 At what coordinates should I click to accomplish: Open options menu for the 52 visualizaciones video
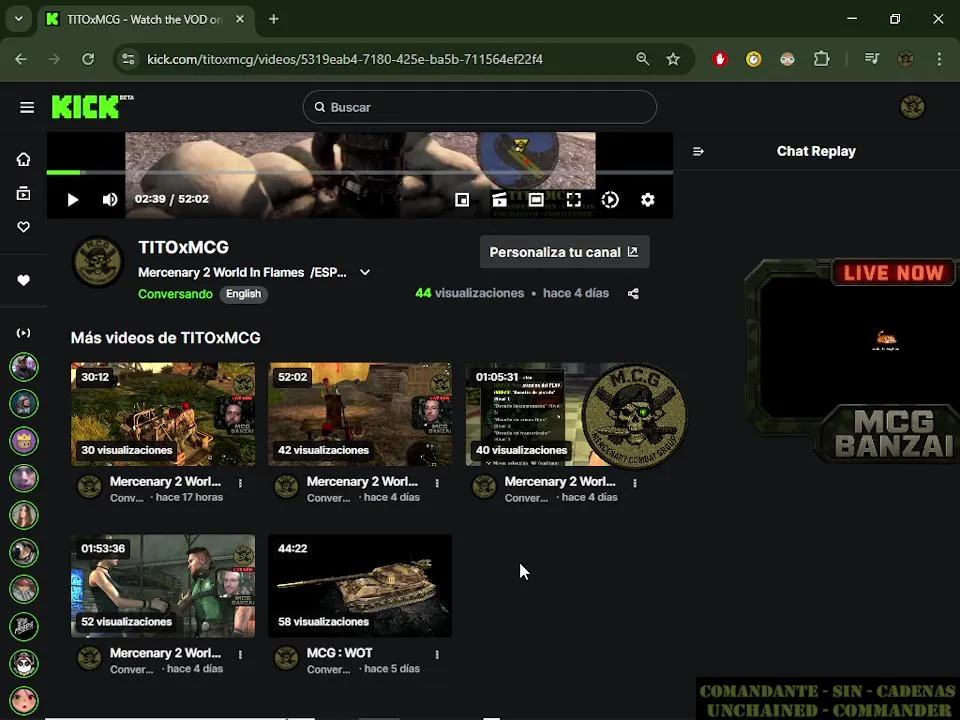240,654
